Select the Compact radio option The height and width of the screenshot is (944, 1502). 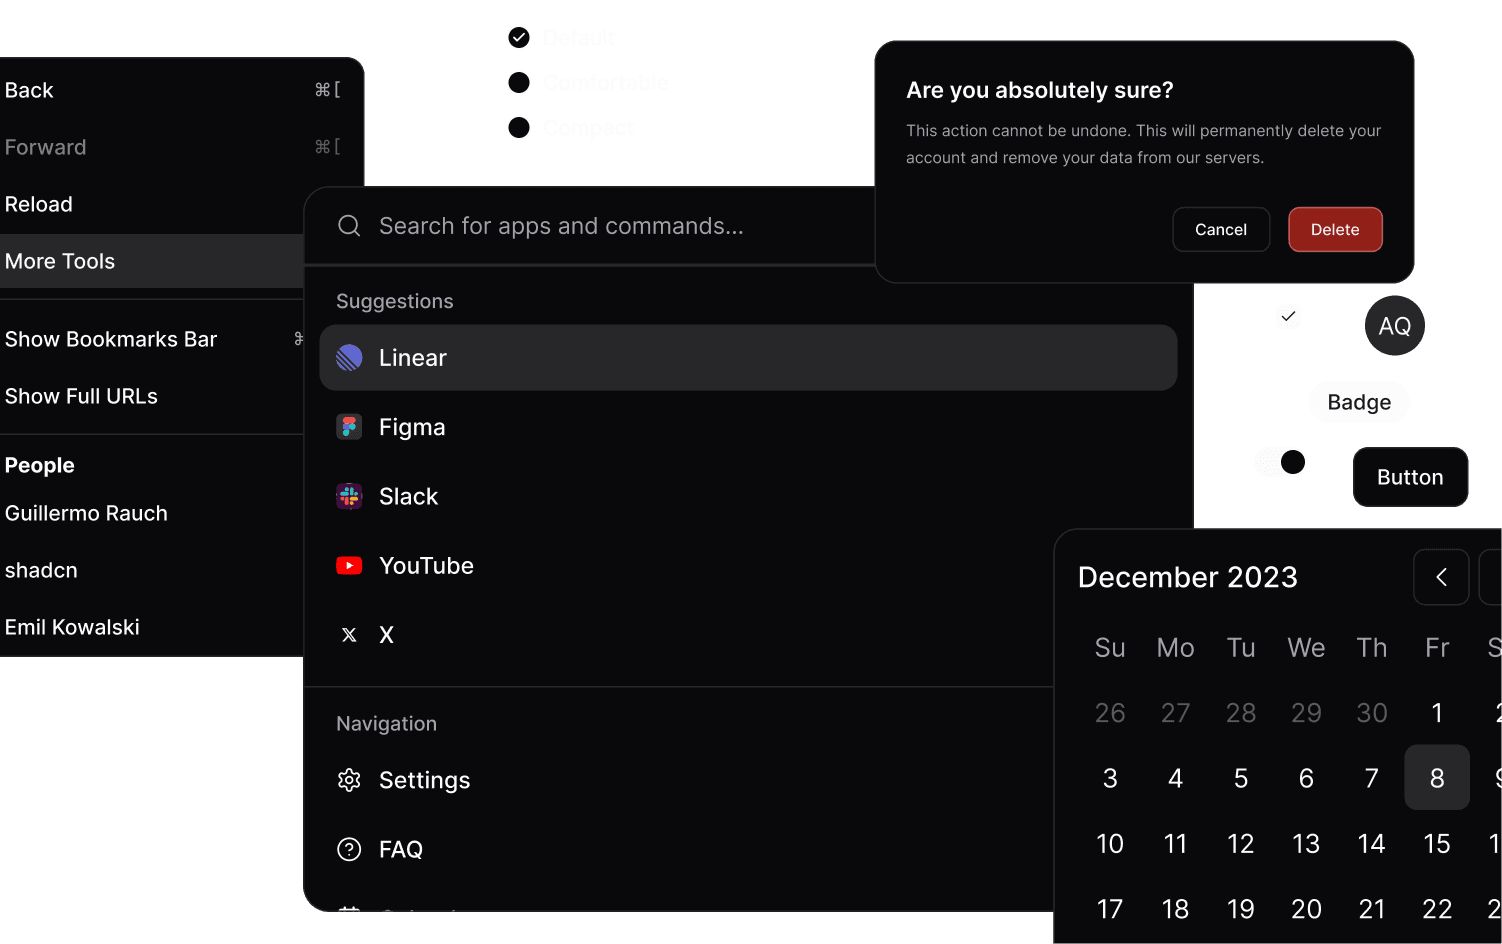519,128
